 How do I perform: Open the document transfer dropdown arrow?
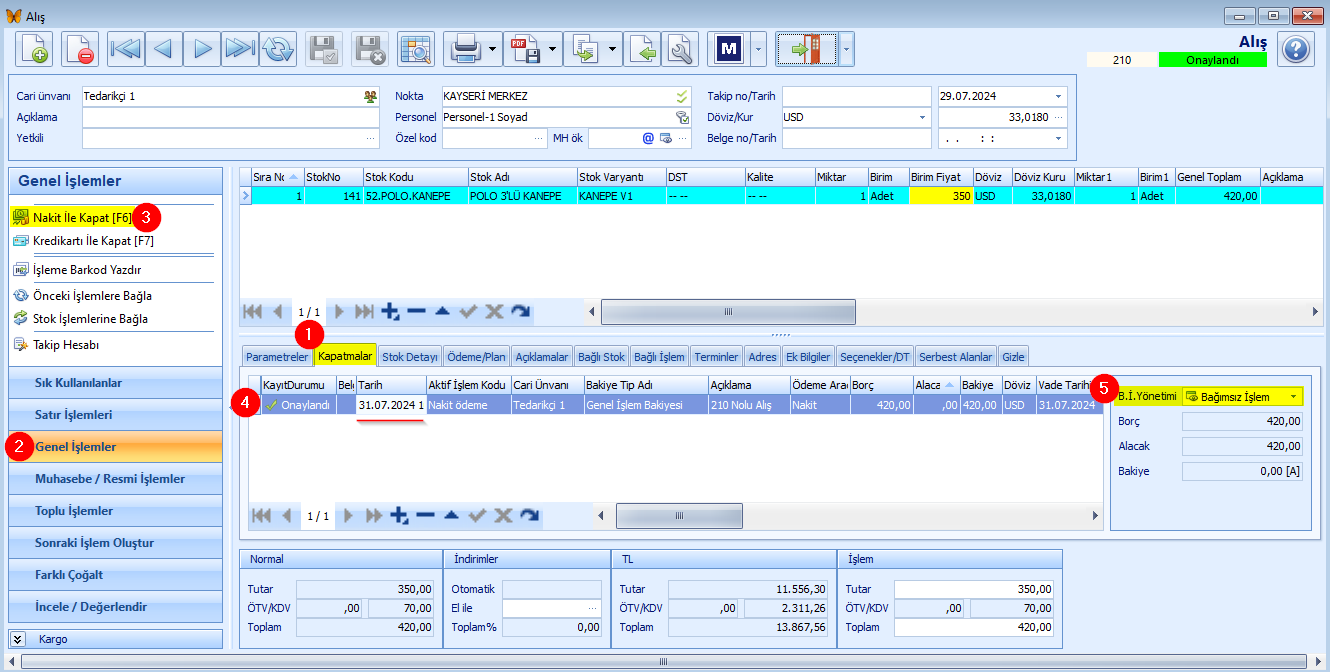pyautogui.click(x=612, y=48)
